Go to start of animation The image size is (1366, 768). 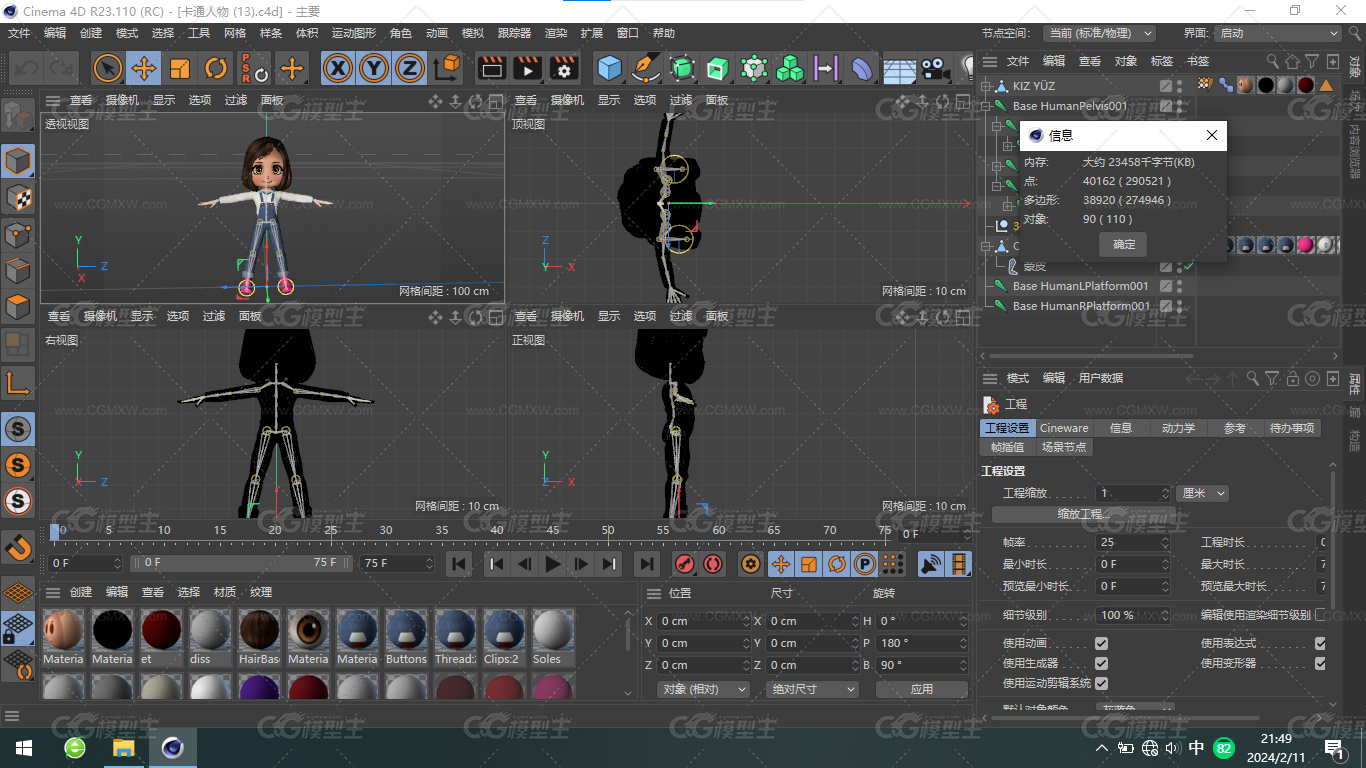pos(459,564)
